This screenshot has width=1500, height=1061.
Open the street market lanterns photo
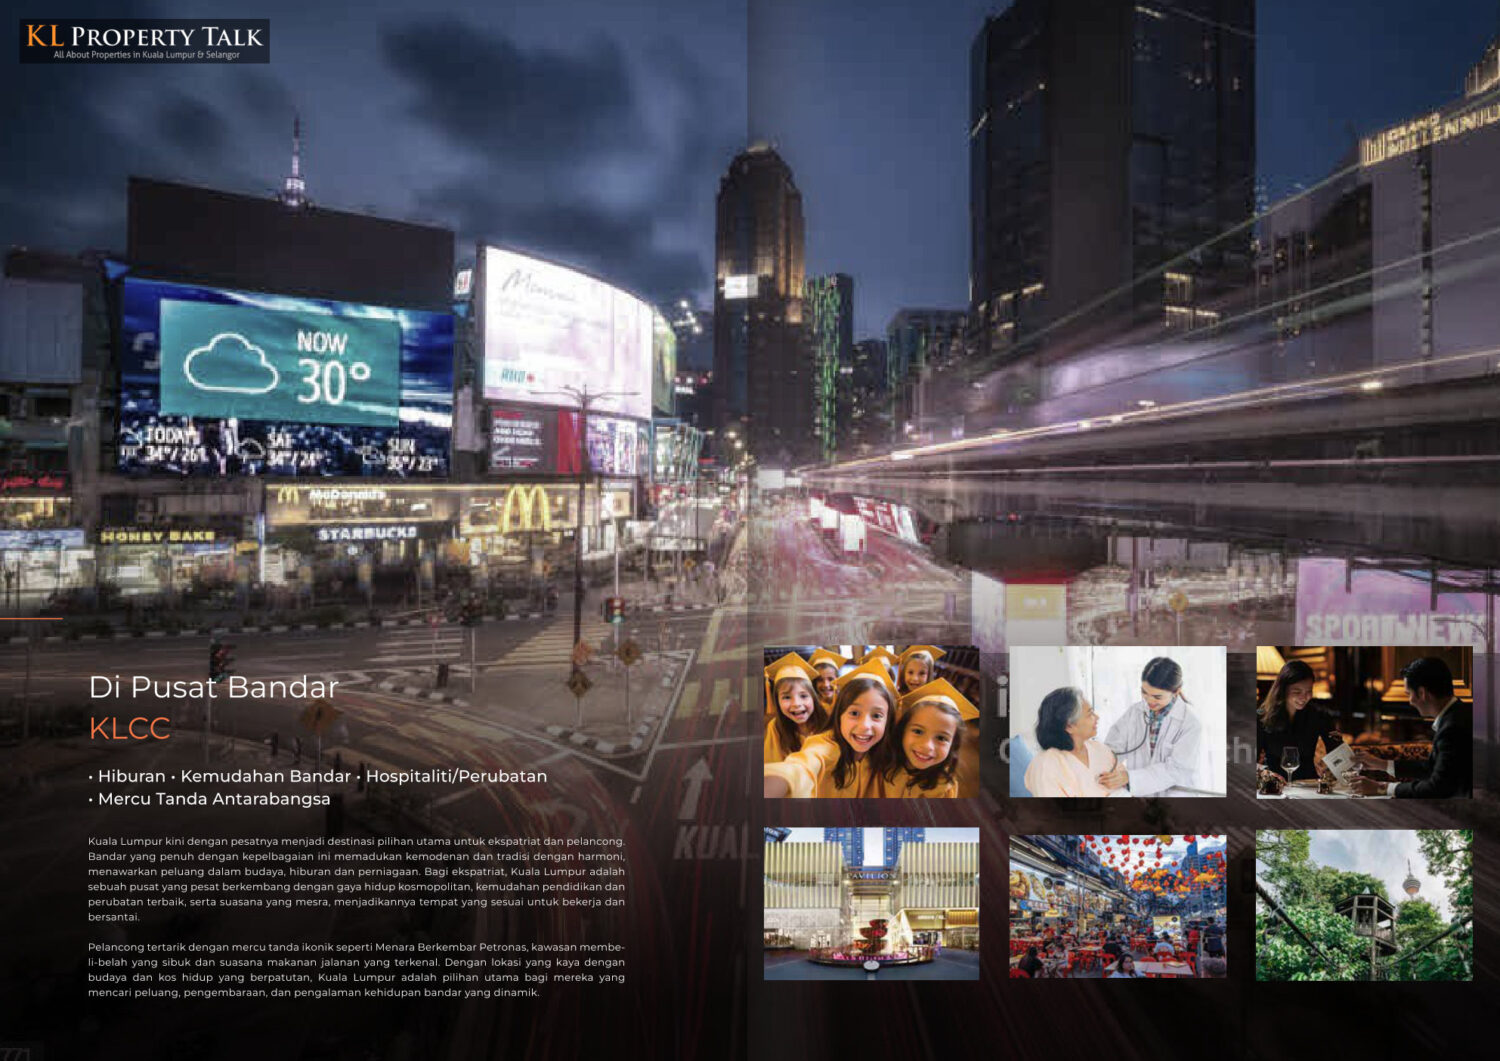(x=1117, y=905)
